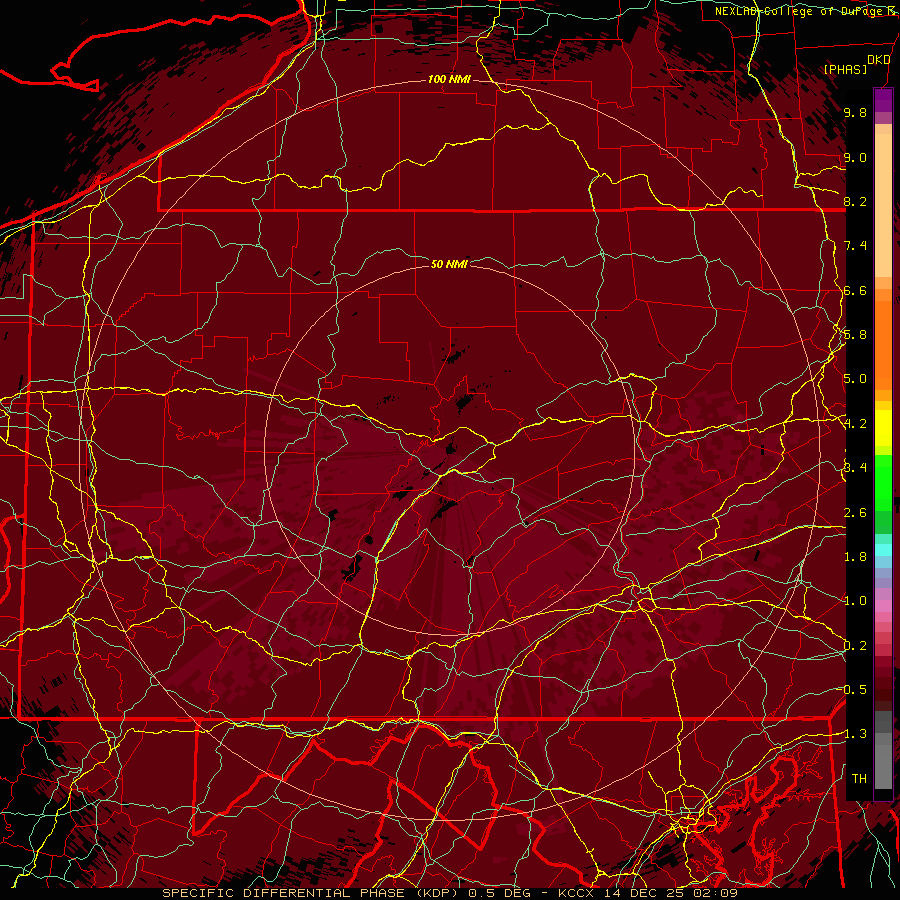Click the 2.6 scale value

click(x=855, y=513)
